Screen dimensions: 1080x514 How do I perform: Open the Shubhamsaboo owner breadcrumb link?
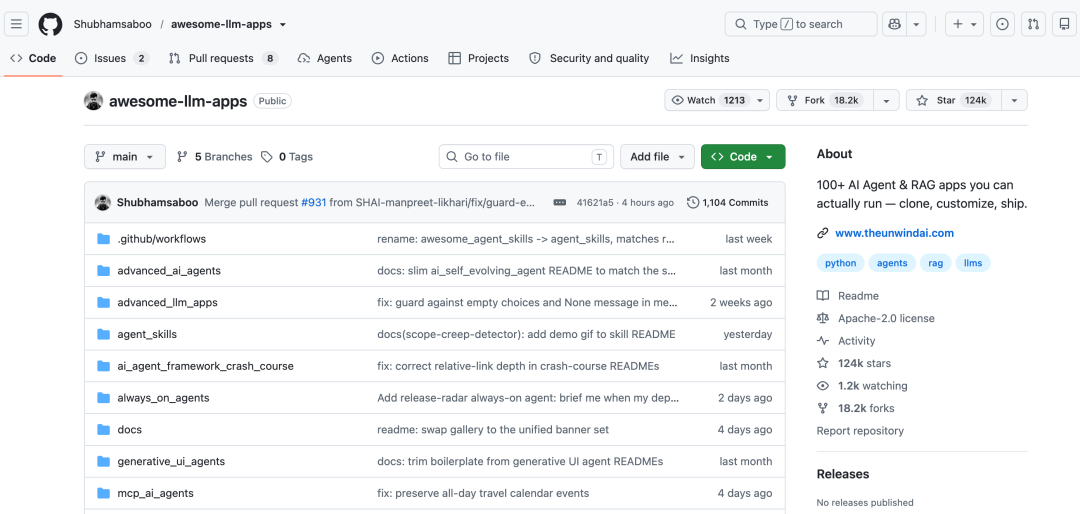click(112, 24)
